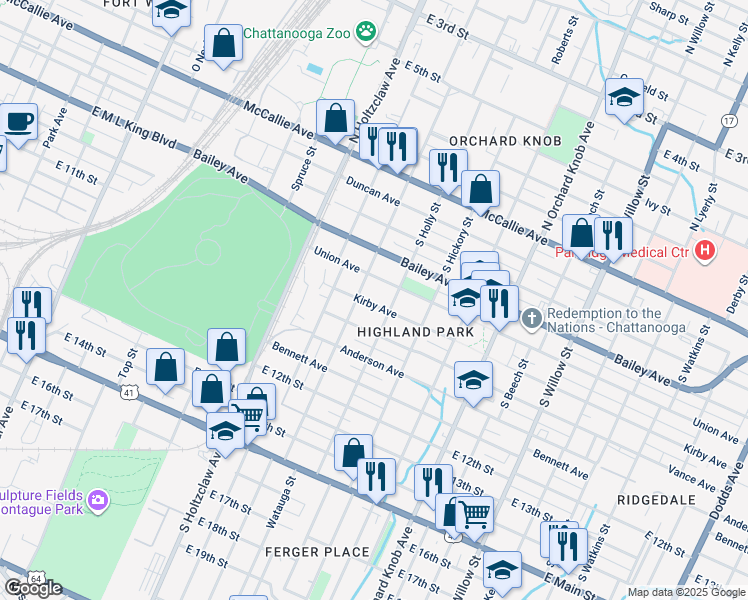Click the church icon by Redemption to the Nations
The image size is (748, 600).
pos(531,319)
